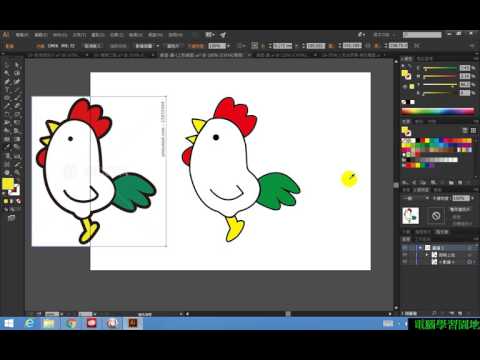Select the Scale tool
The height and width of the screenshot is (360, 480).
coord(17,114)
